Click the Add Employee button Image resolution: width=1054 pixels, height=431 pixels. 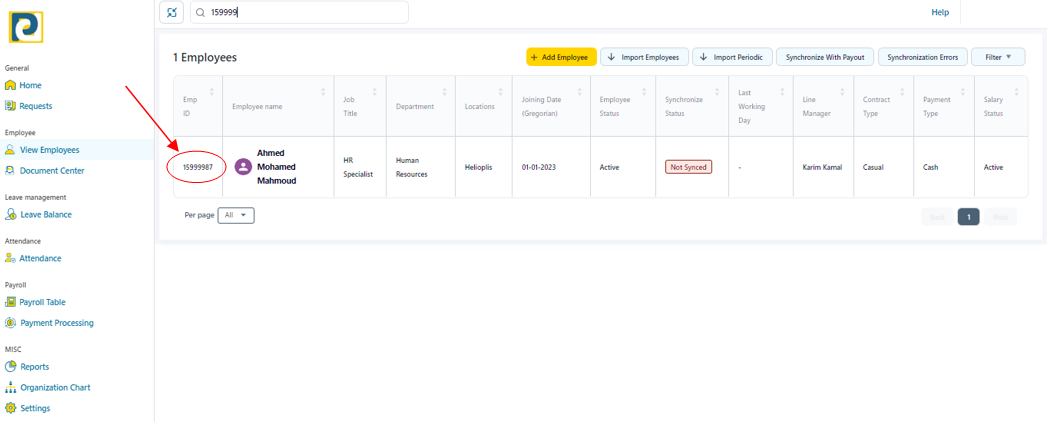pyautogui.click(x=561, y=57)
